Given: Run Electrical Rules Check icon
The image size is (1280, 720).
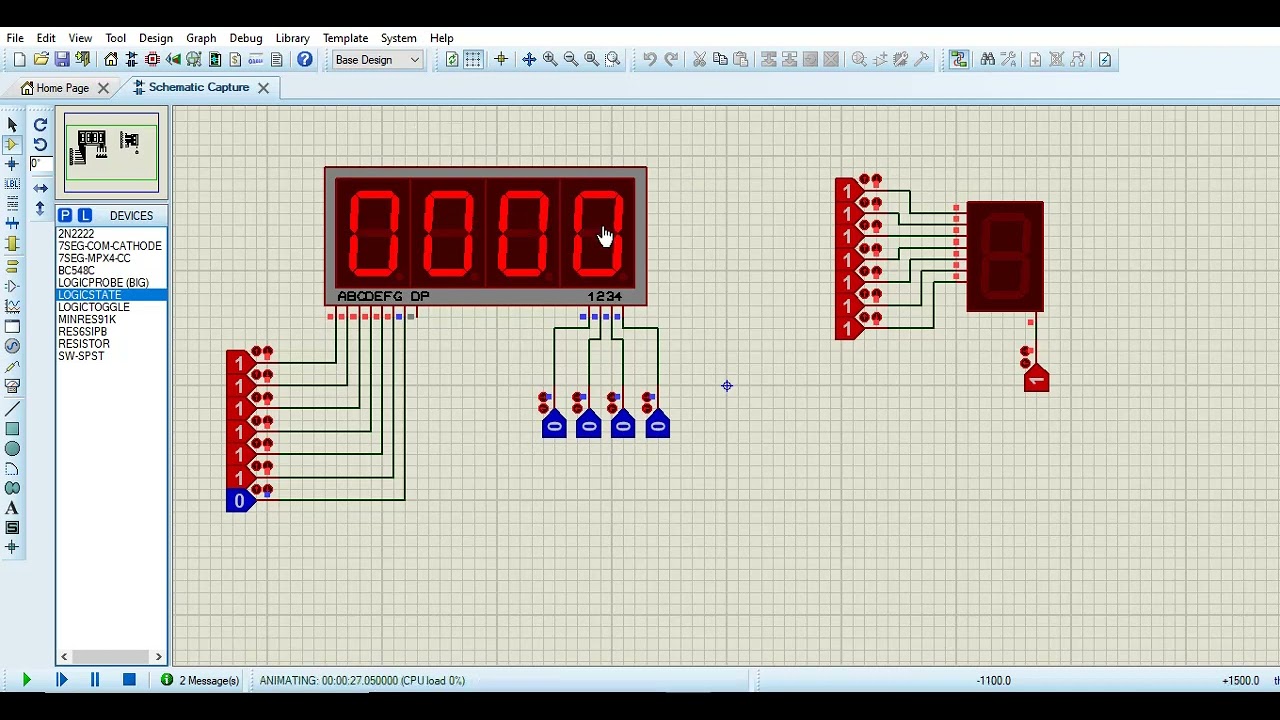Looking at the screenshot, I should click(1105, 60).
